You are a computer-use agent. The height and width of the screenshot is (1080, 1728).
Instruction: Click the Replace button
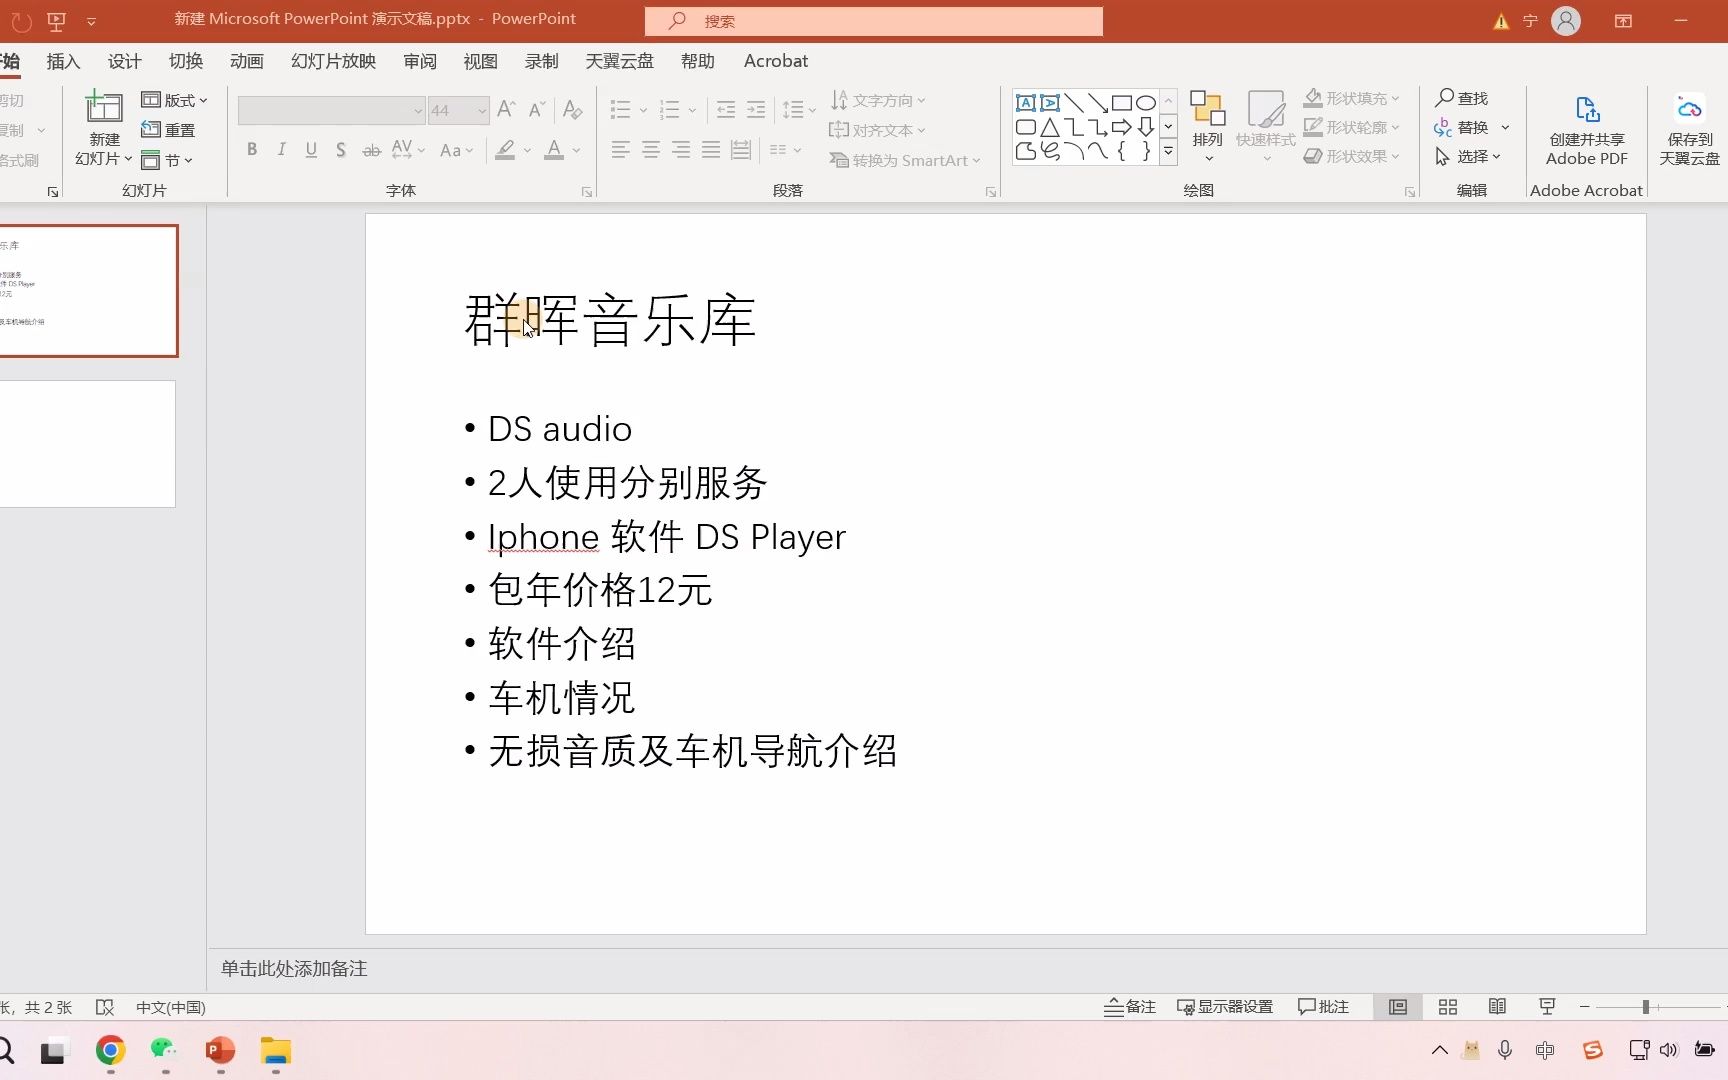pos(1462,127)
